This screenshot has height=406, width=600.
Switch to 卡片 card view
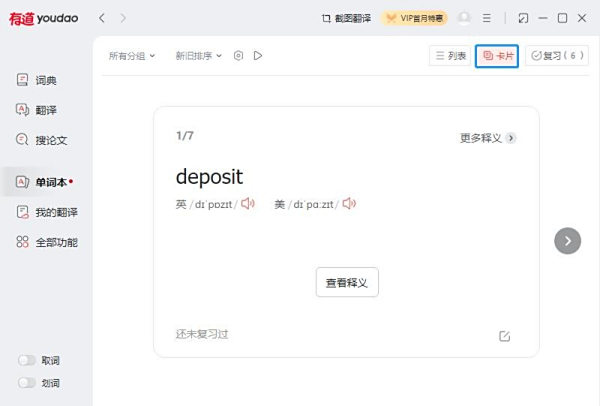tap(497, 56)
